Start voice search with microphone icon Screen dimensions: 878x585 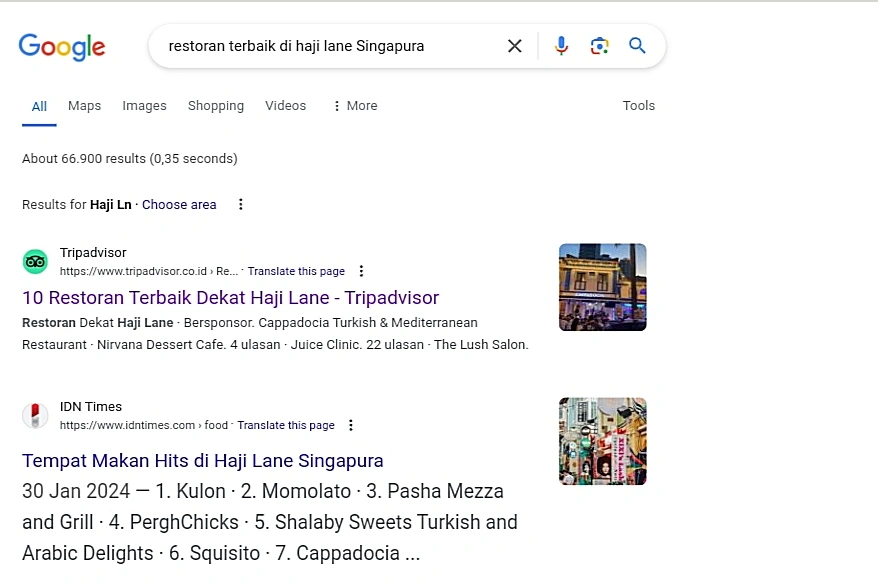(x=561, y=46)
